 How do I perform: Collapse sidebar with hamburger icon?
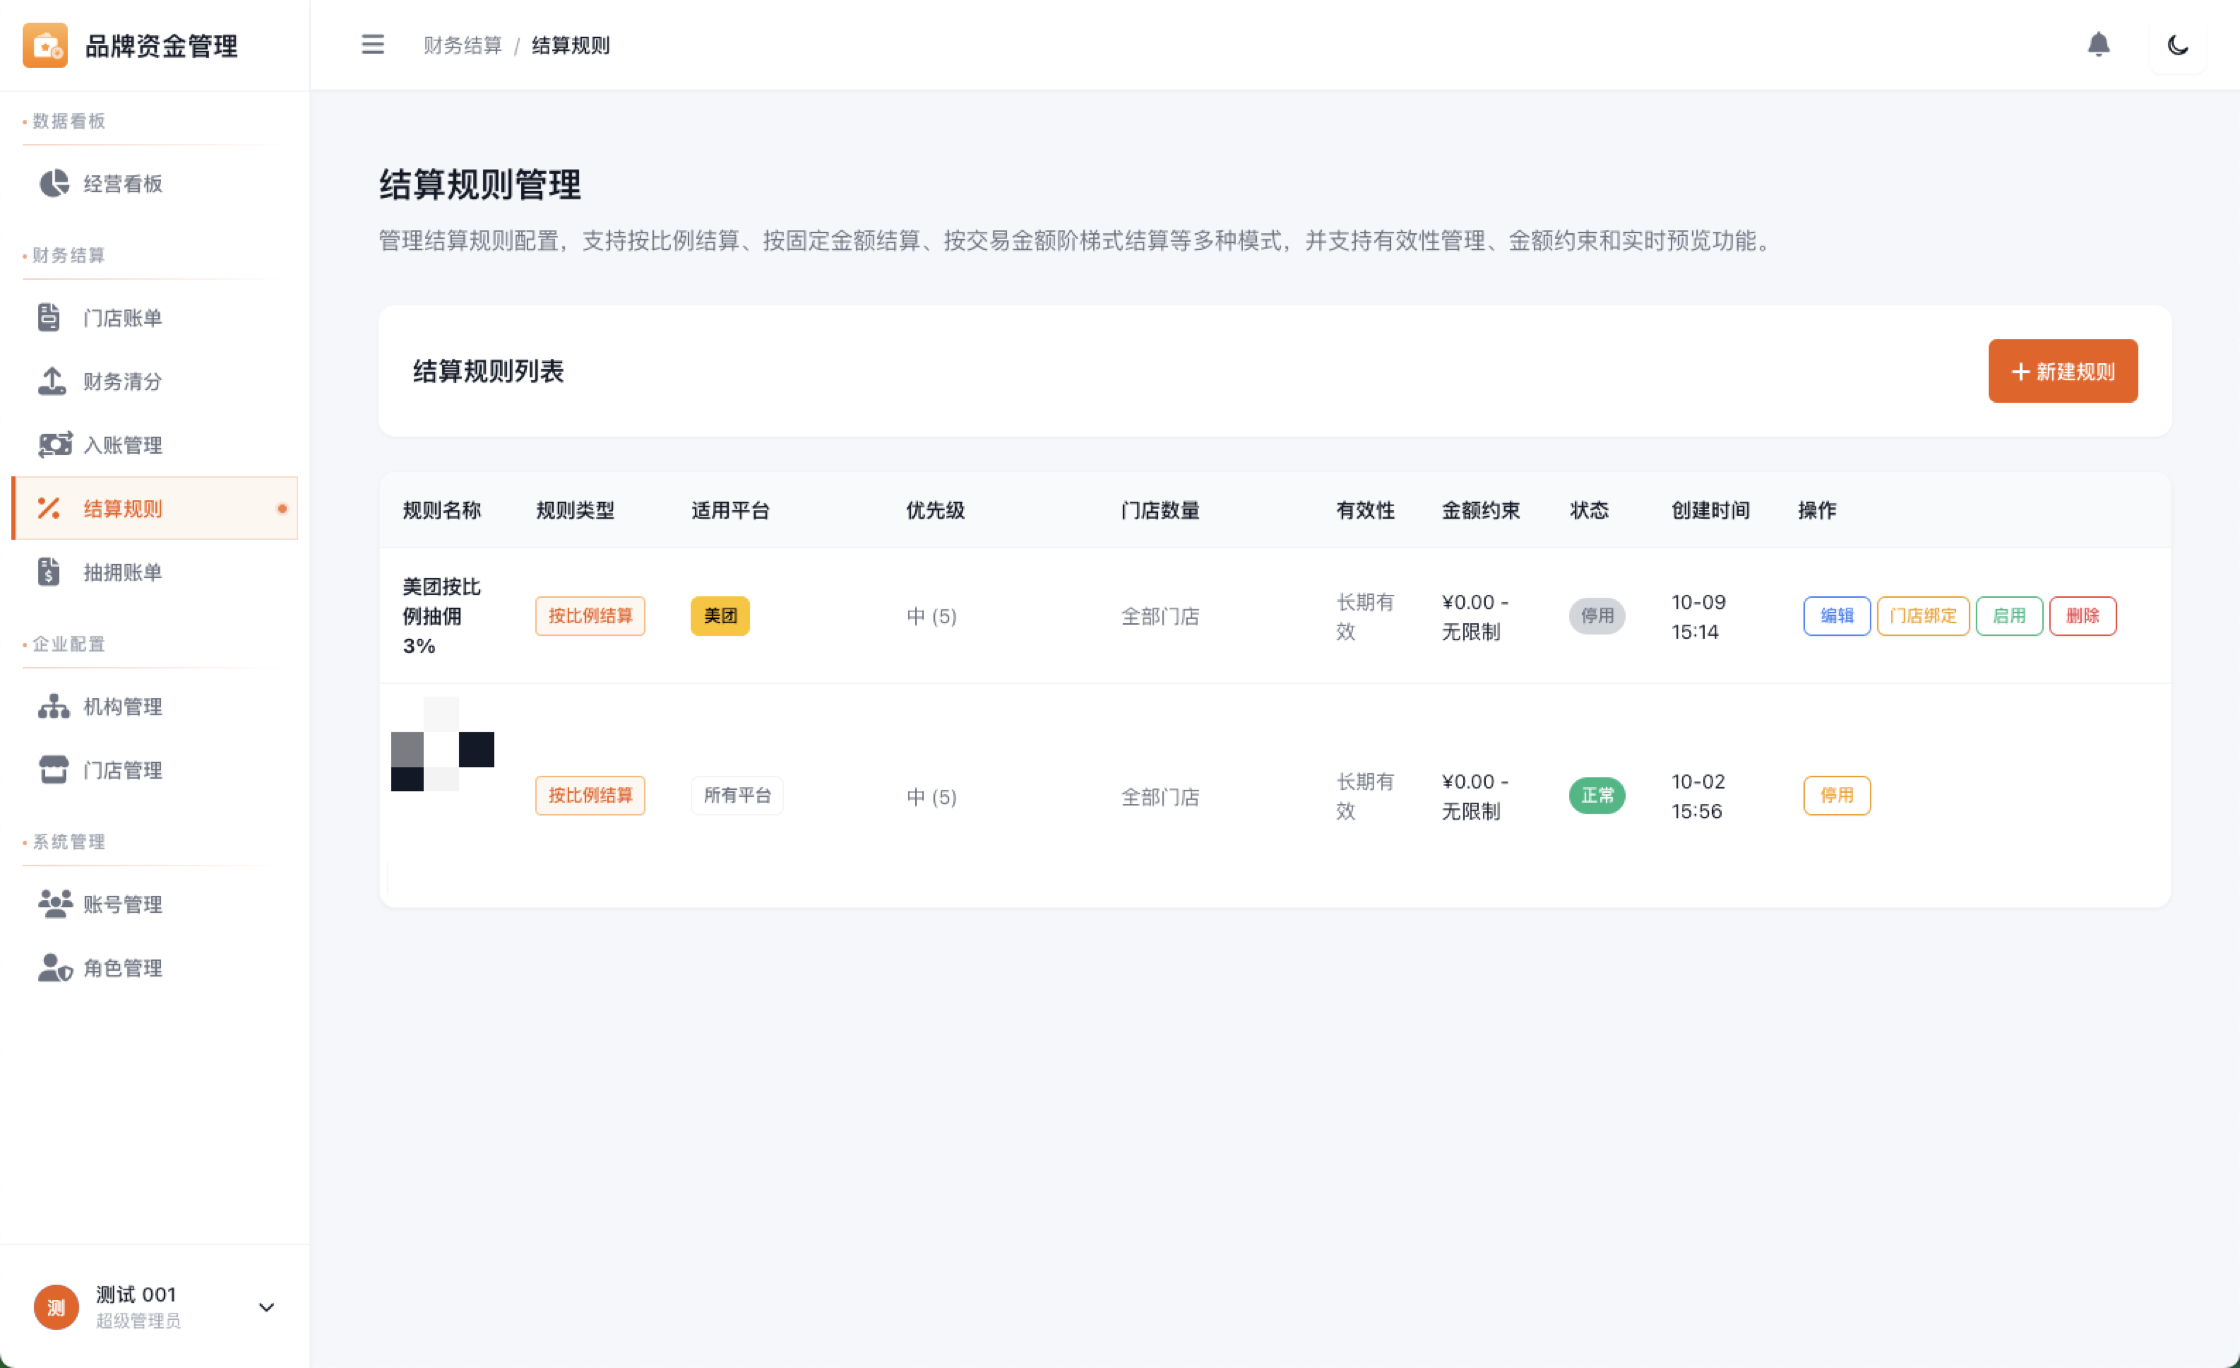click(372, 45)
